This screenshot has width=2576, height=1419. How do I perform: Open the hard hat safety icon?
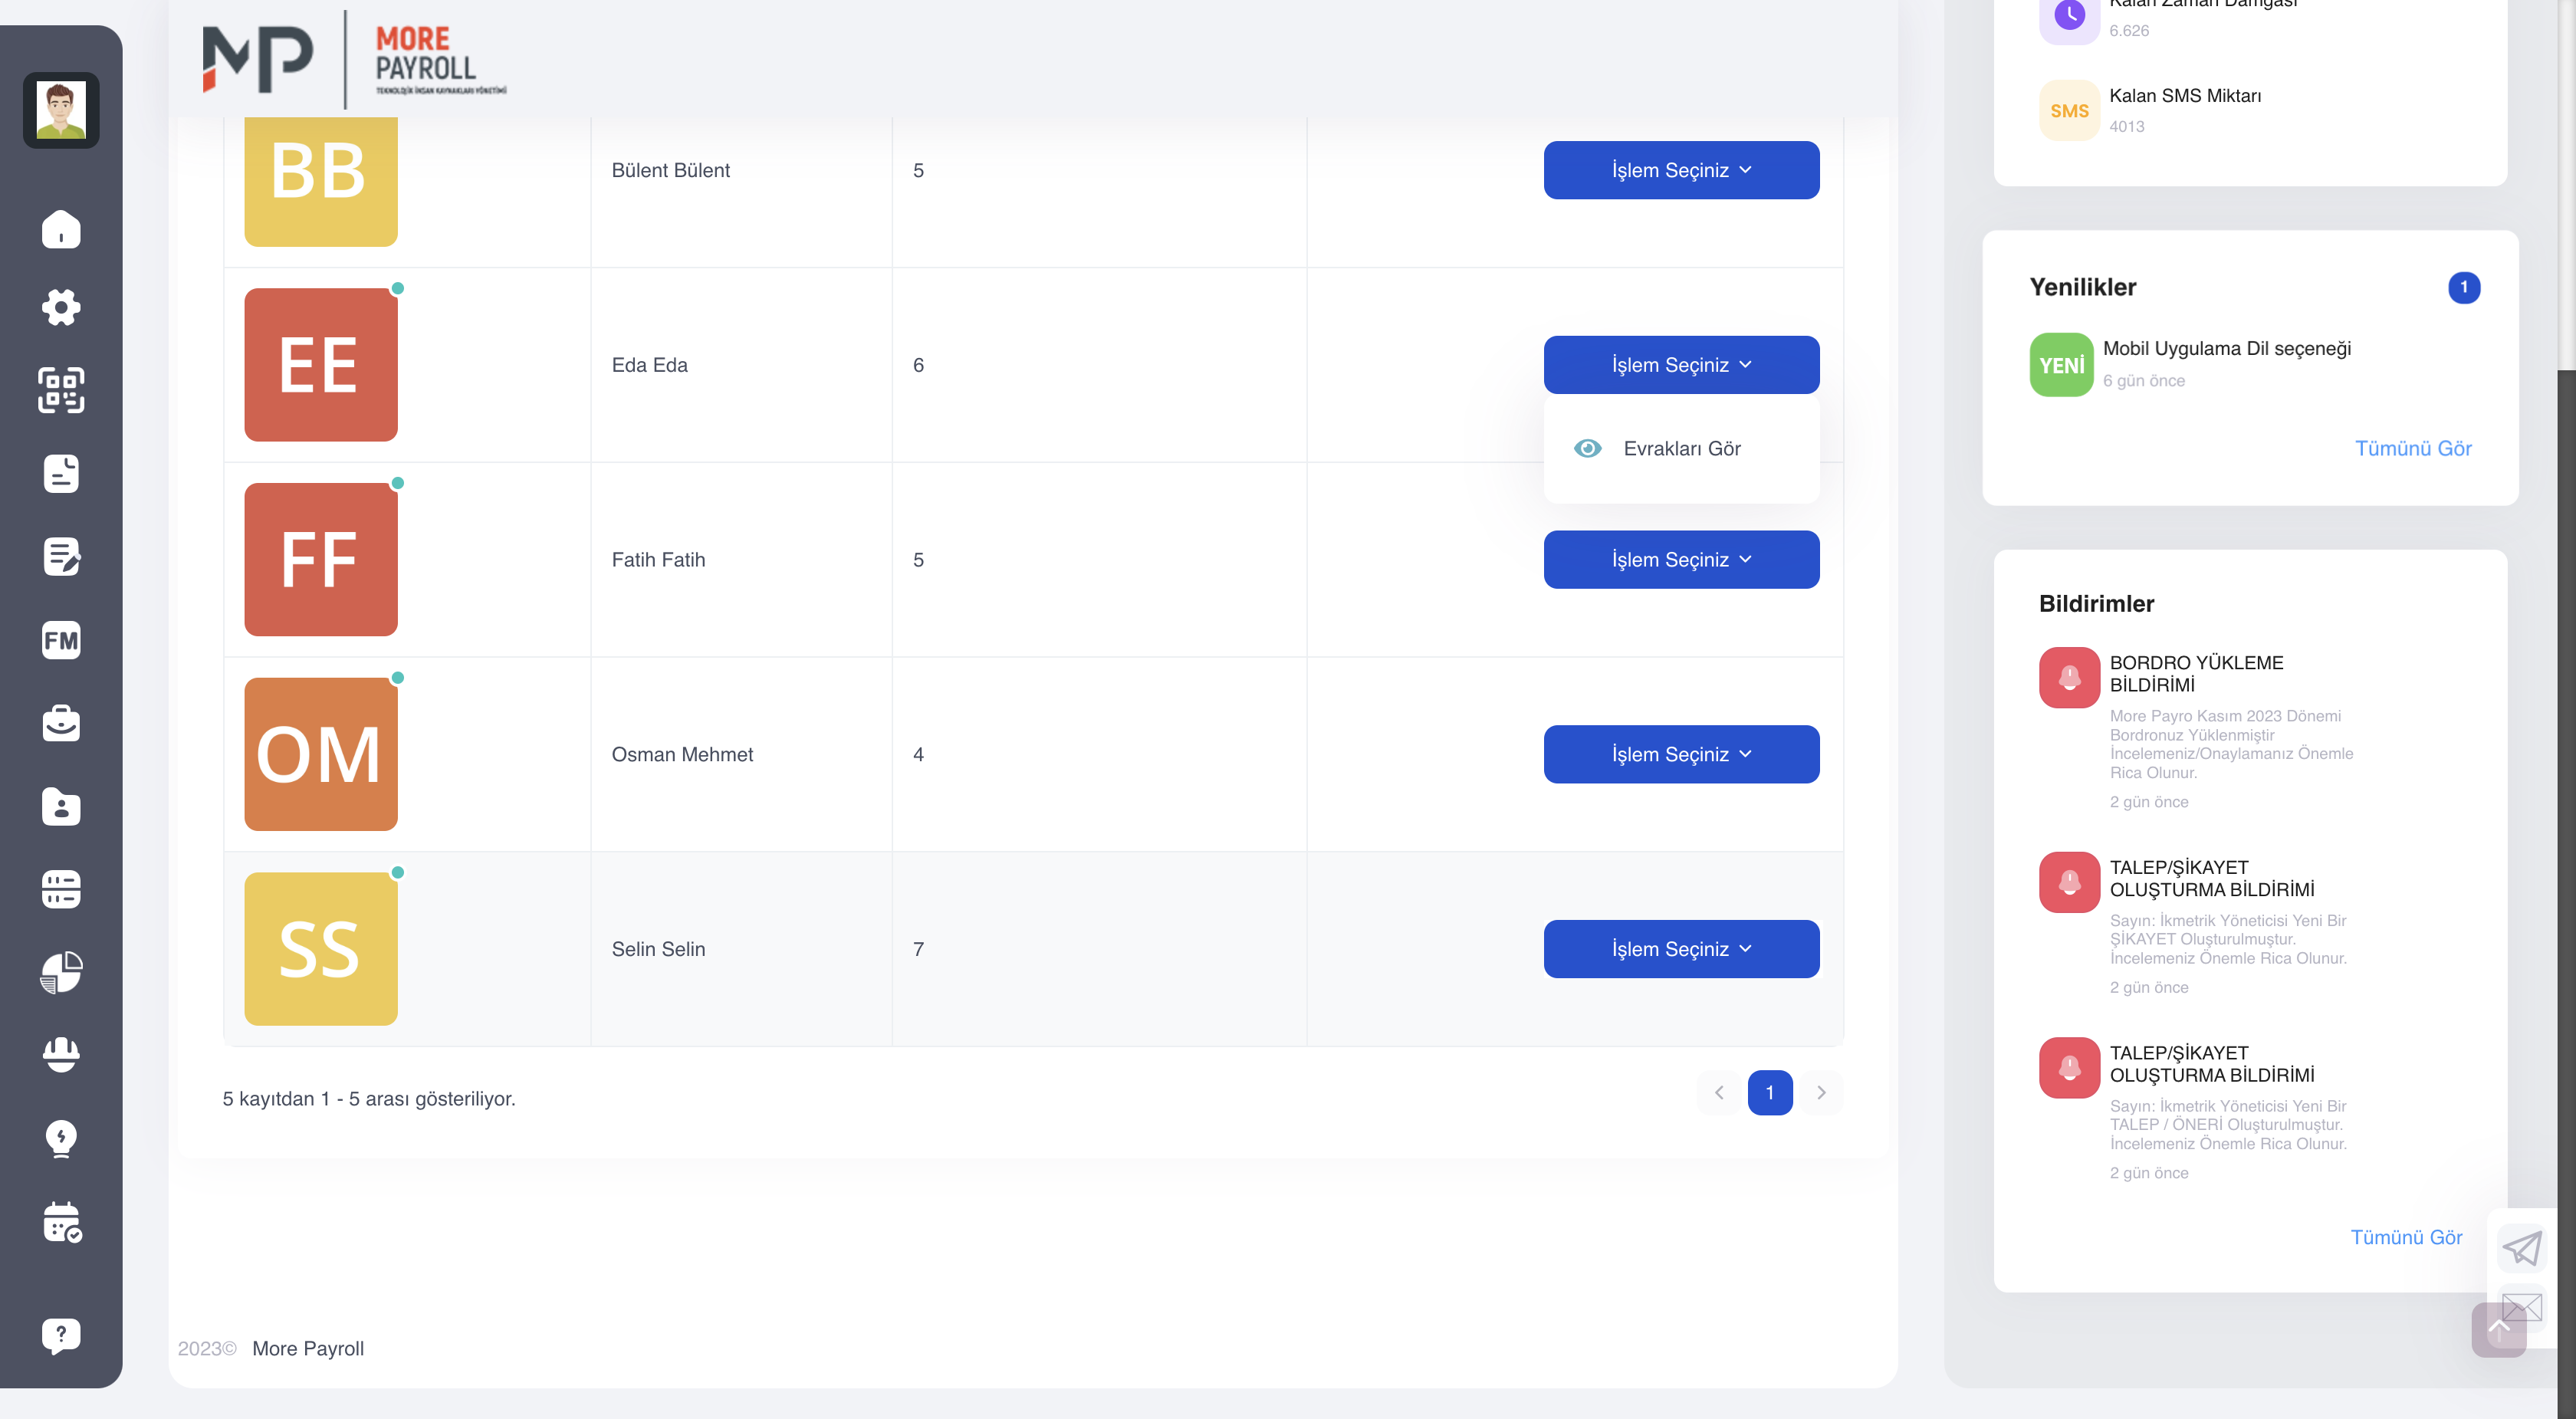pos(61,1054)
